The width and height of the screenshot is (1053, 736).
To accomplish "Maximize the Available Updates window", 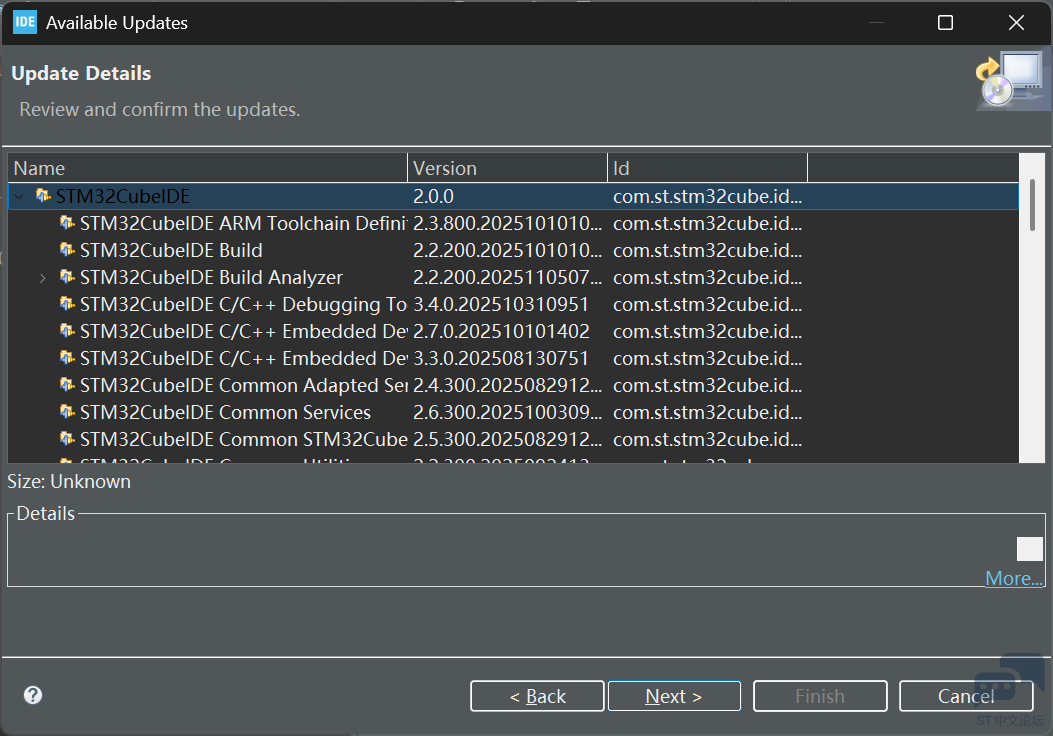I will (945, 23).
